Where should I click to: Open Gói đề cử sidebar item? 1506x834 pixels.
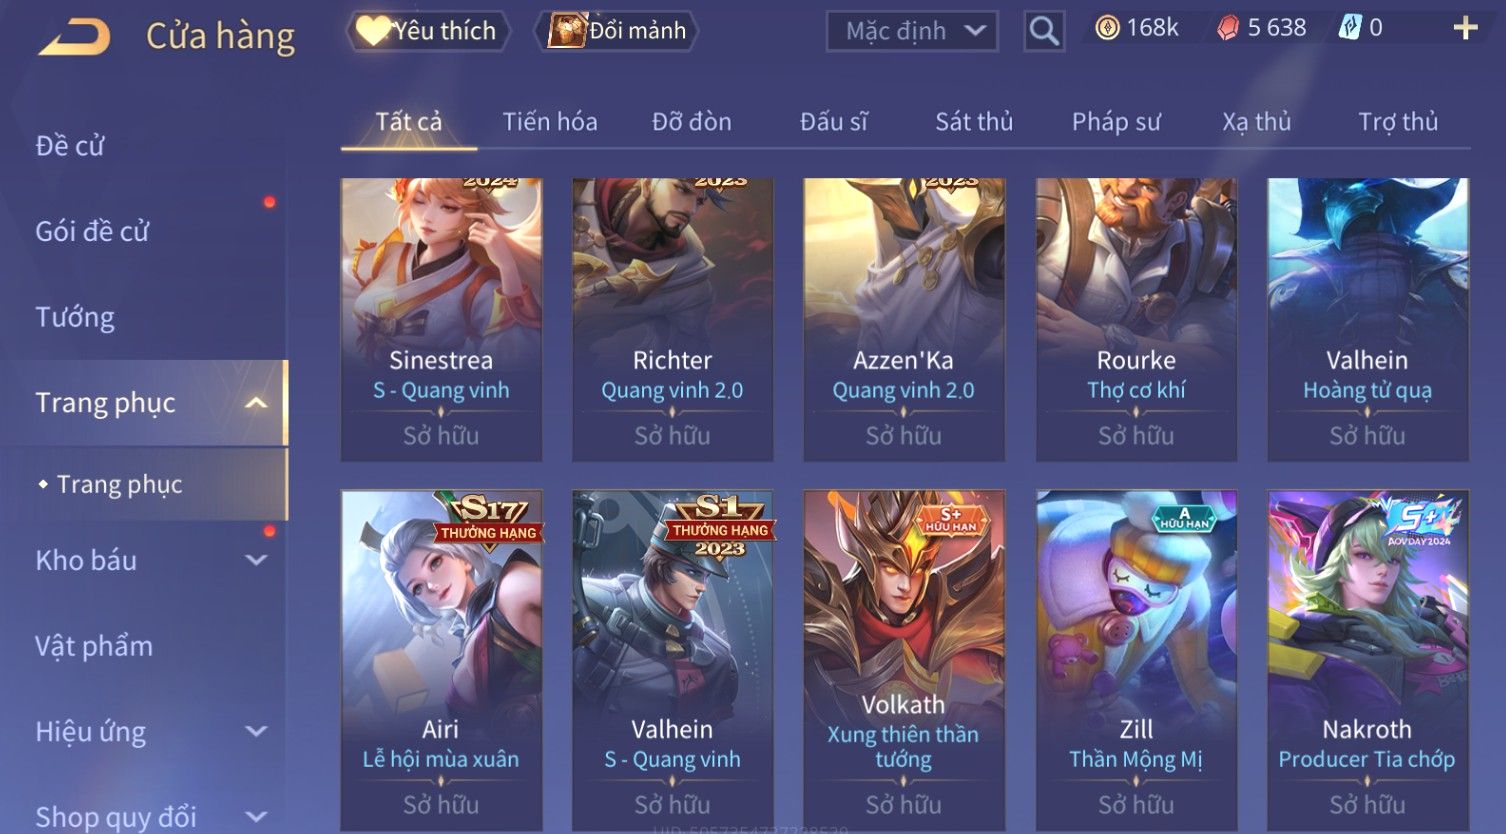tap(92, 232)
